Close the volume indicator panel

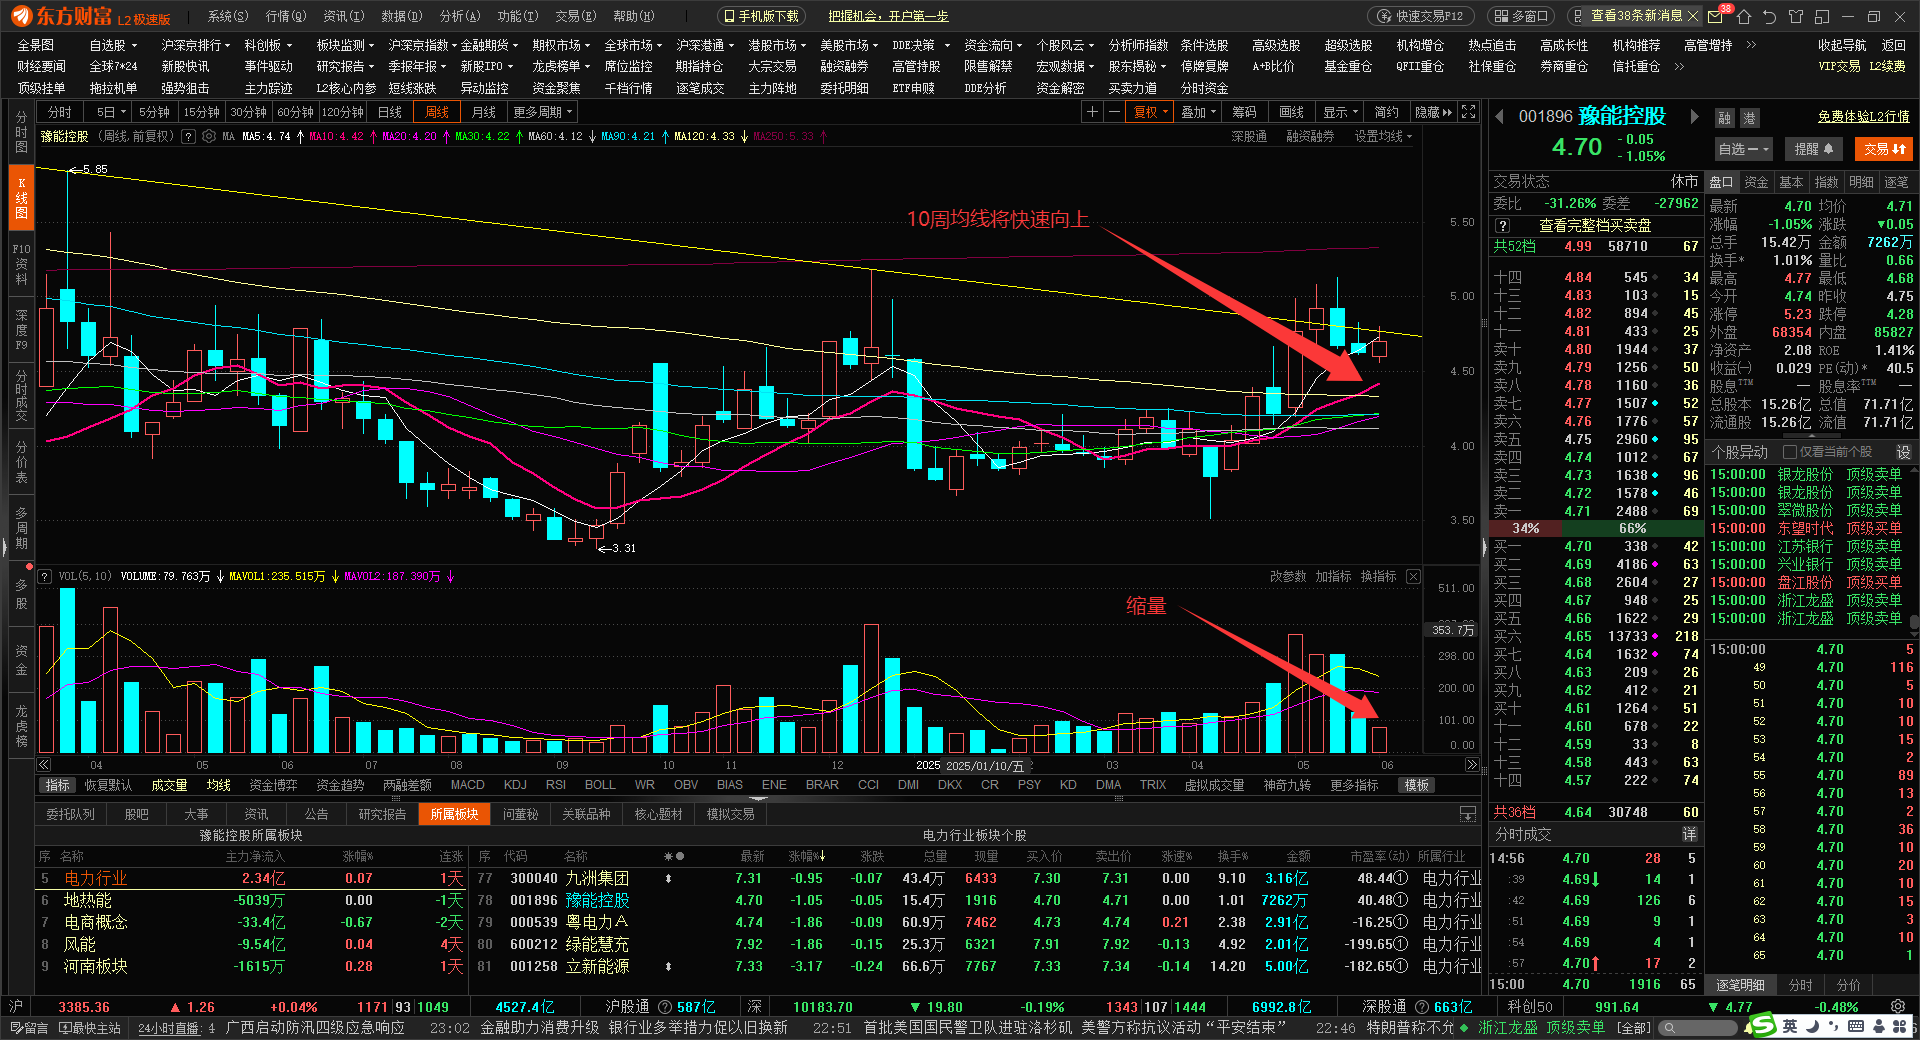click(1413, 576)
